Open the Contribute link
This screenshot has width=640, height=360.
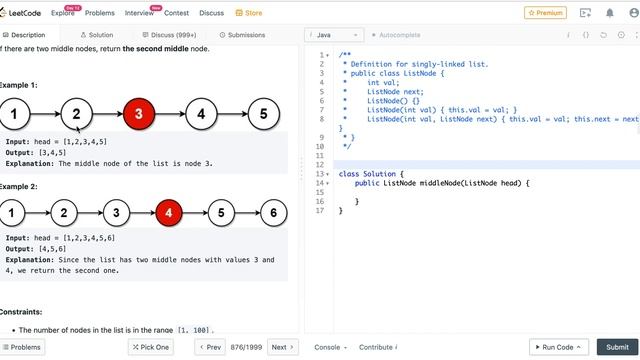coord(378,347)
